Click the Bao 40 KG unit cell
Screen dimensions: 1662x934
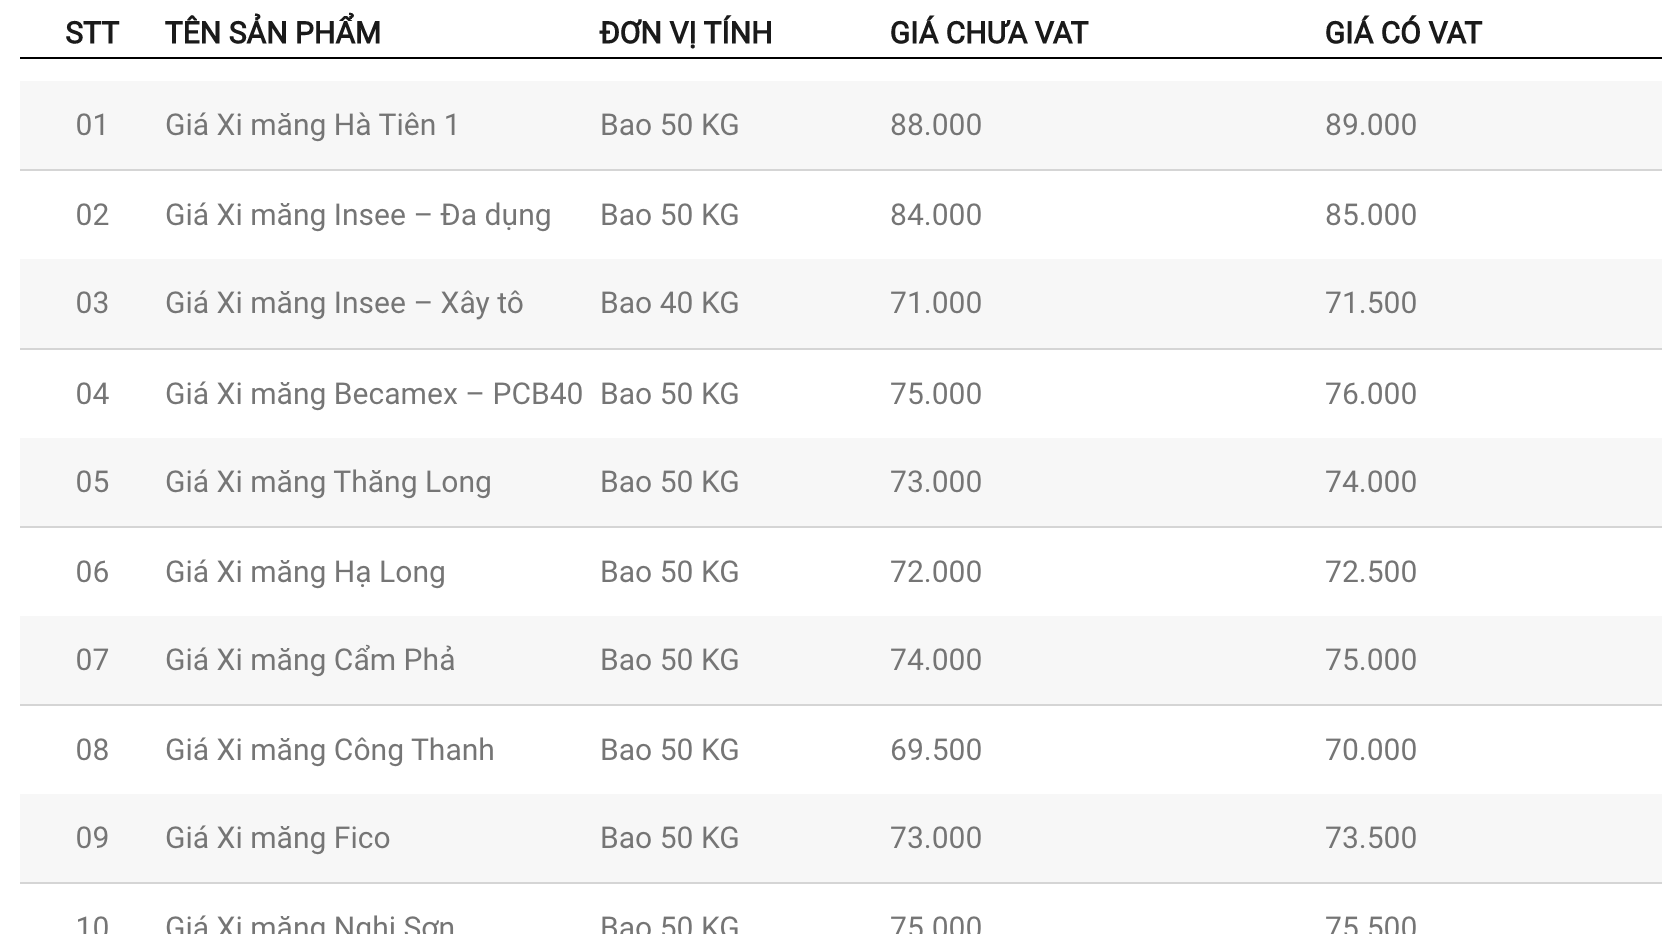coord(670,303)
